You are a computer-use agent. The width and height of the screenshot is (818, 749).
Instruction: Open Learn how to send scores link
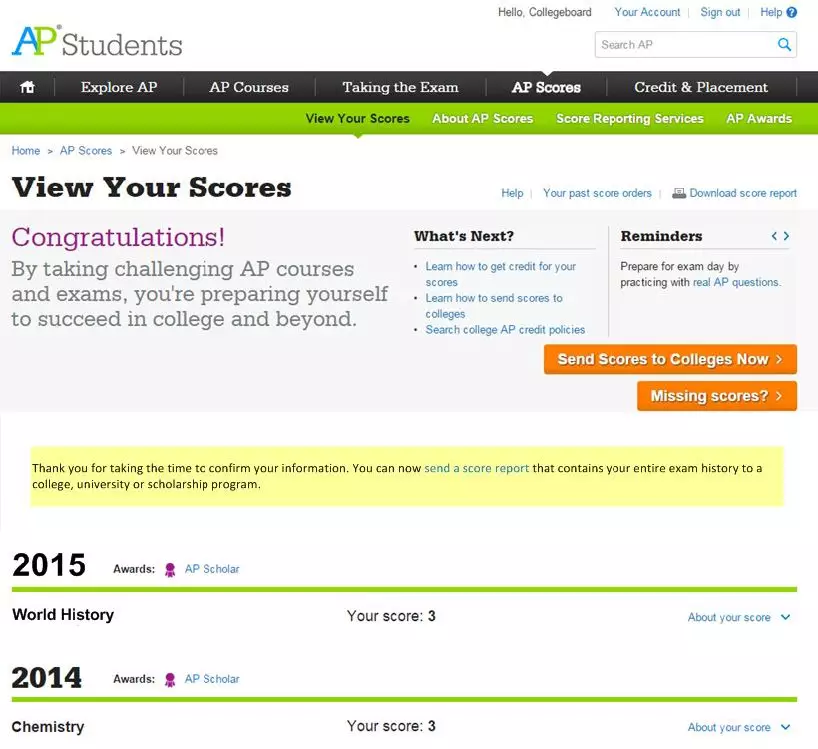point(494,306)
